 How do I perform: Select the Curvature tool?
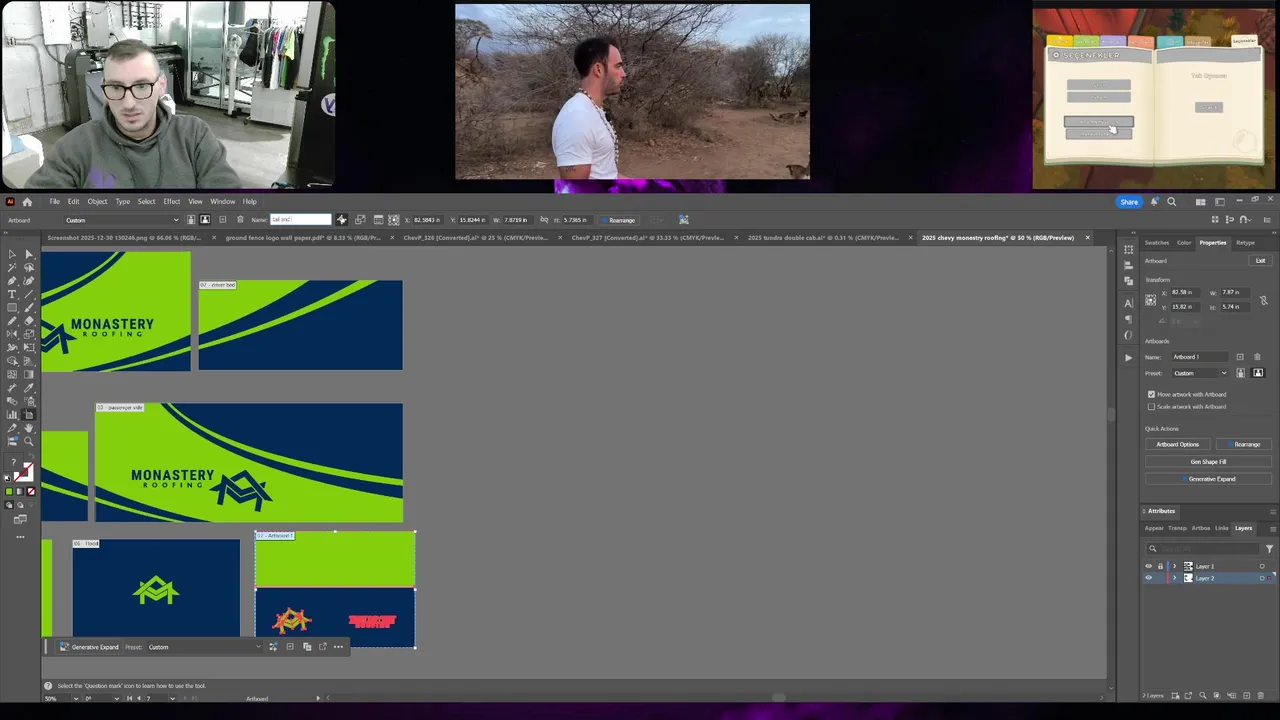coord(29,281)
